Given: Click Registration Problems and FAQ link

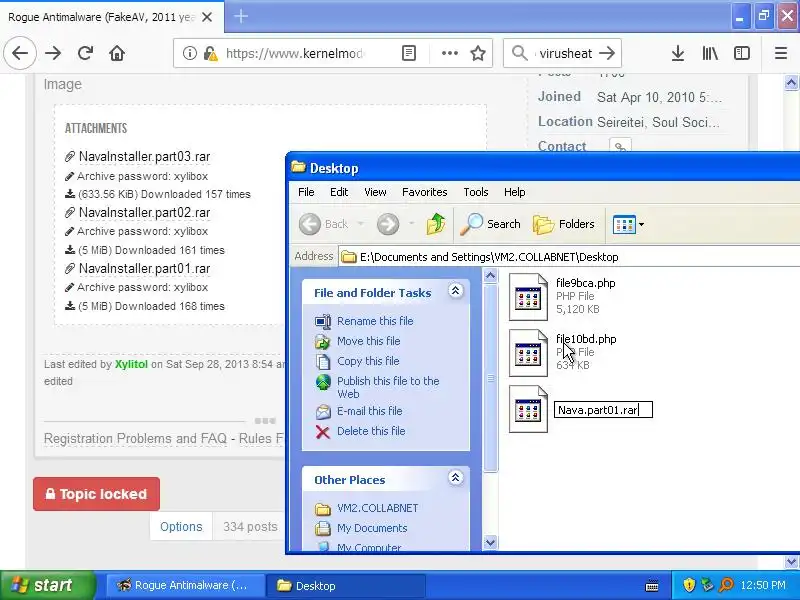Looking at the screenshot, I should 135,438.
